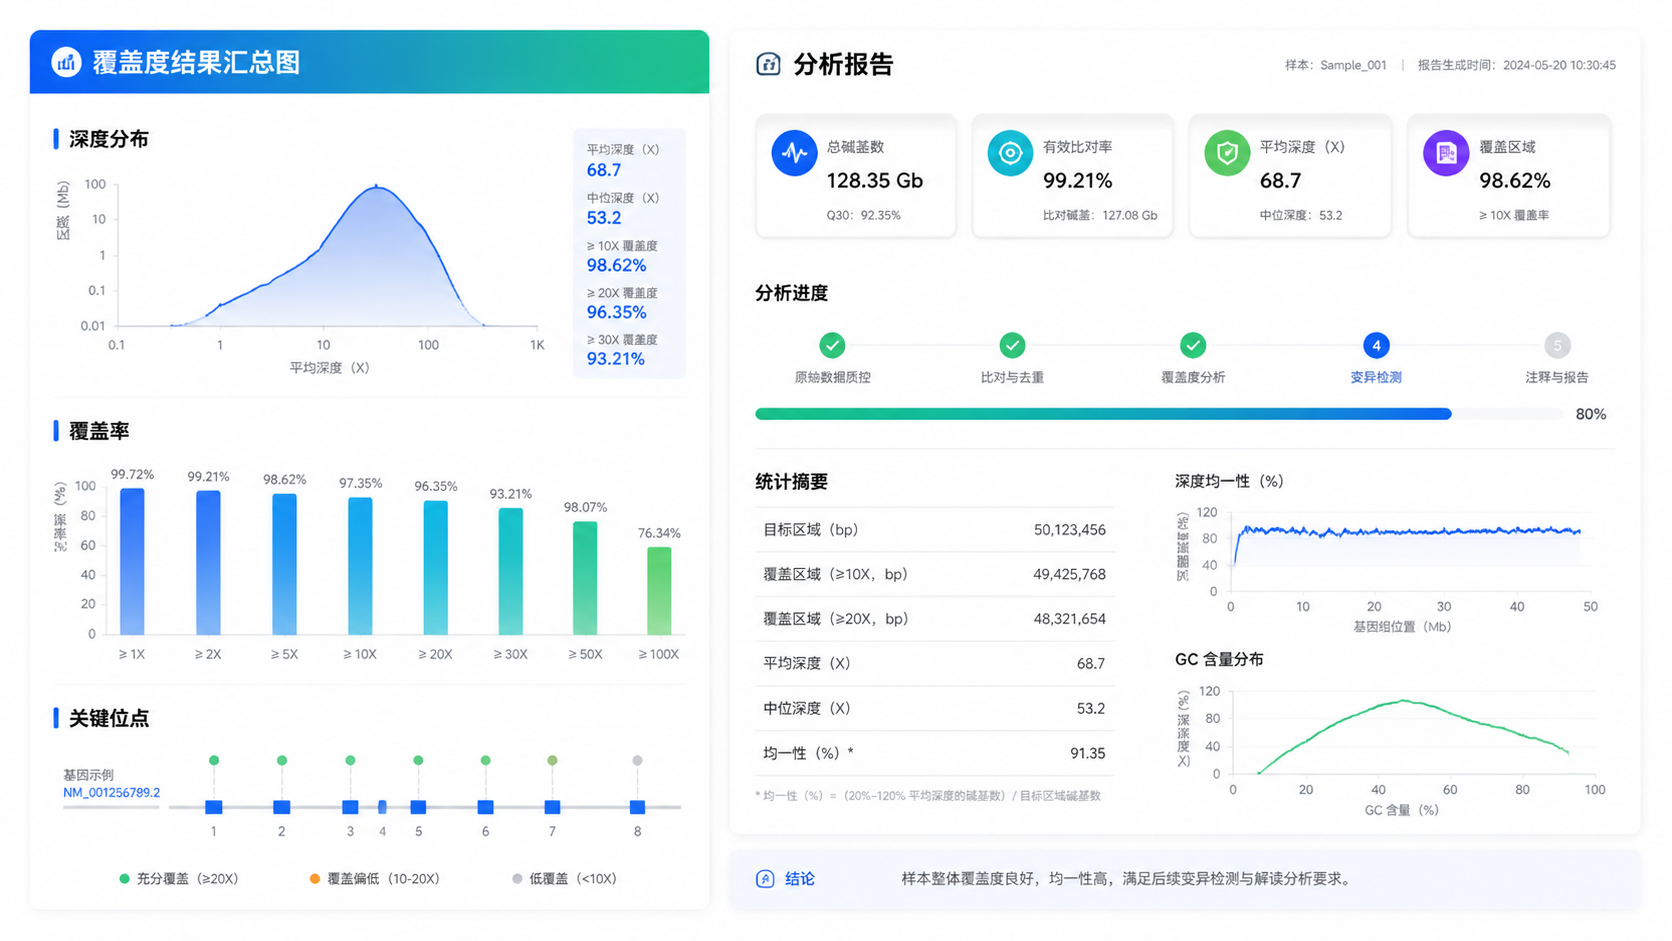Click the 覆盖度分析 step label
This screenshot has height=941, width=1672.
pyautogui.click(x=1192, y=377)
